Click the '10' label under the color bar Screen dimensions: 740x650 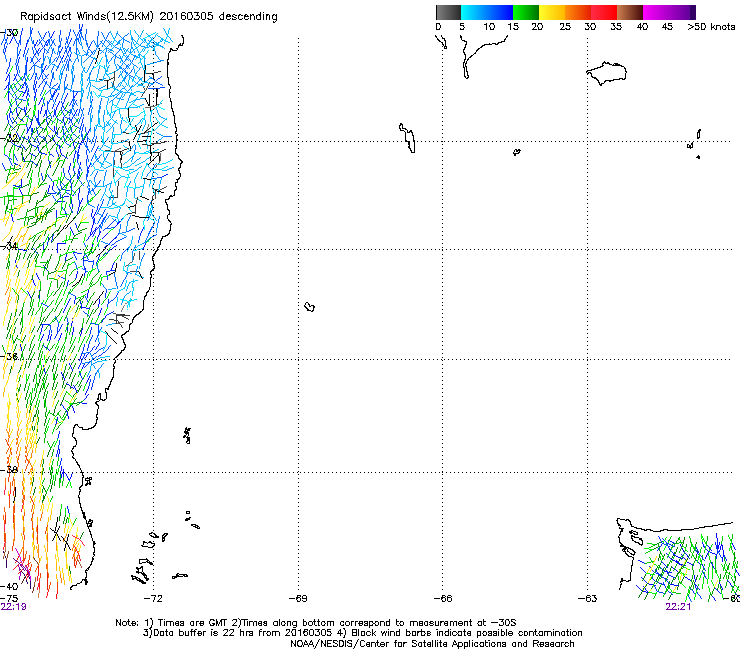point(489,27)
